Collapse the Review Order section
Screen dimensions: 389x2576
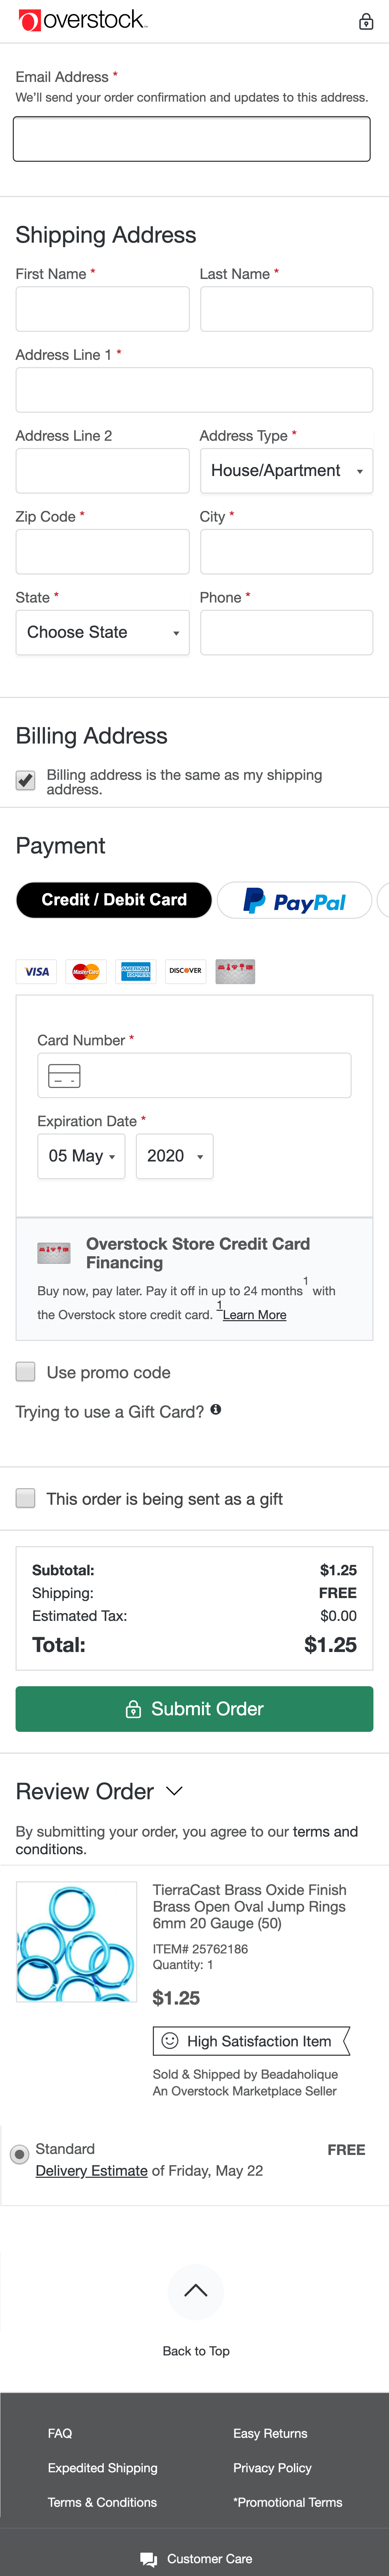pyautogui.click(x=174, y=1792)
